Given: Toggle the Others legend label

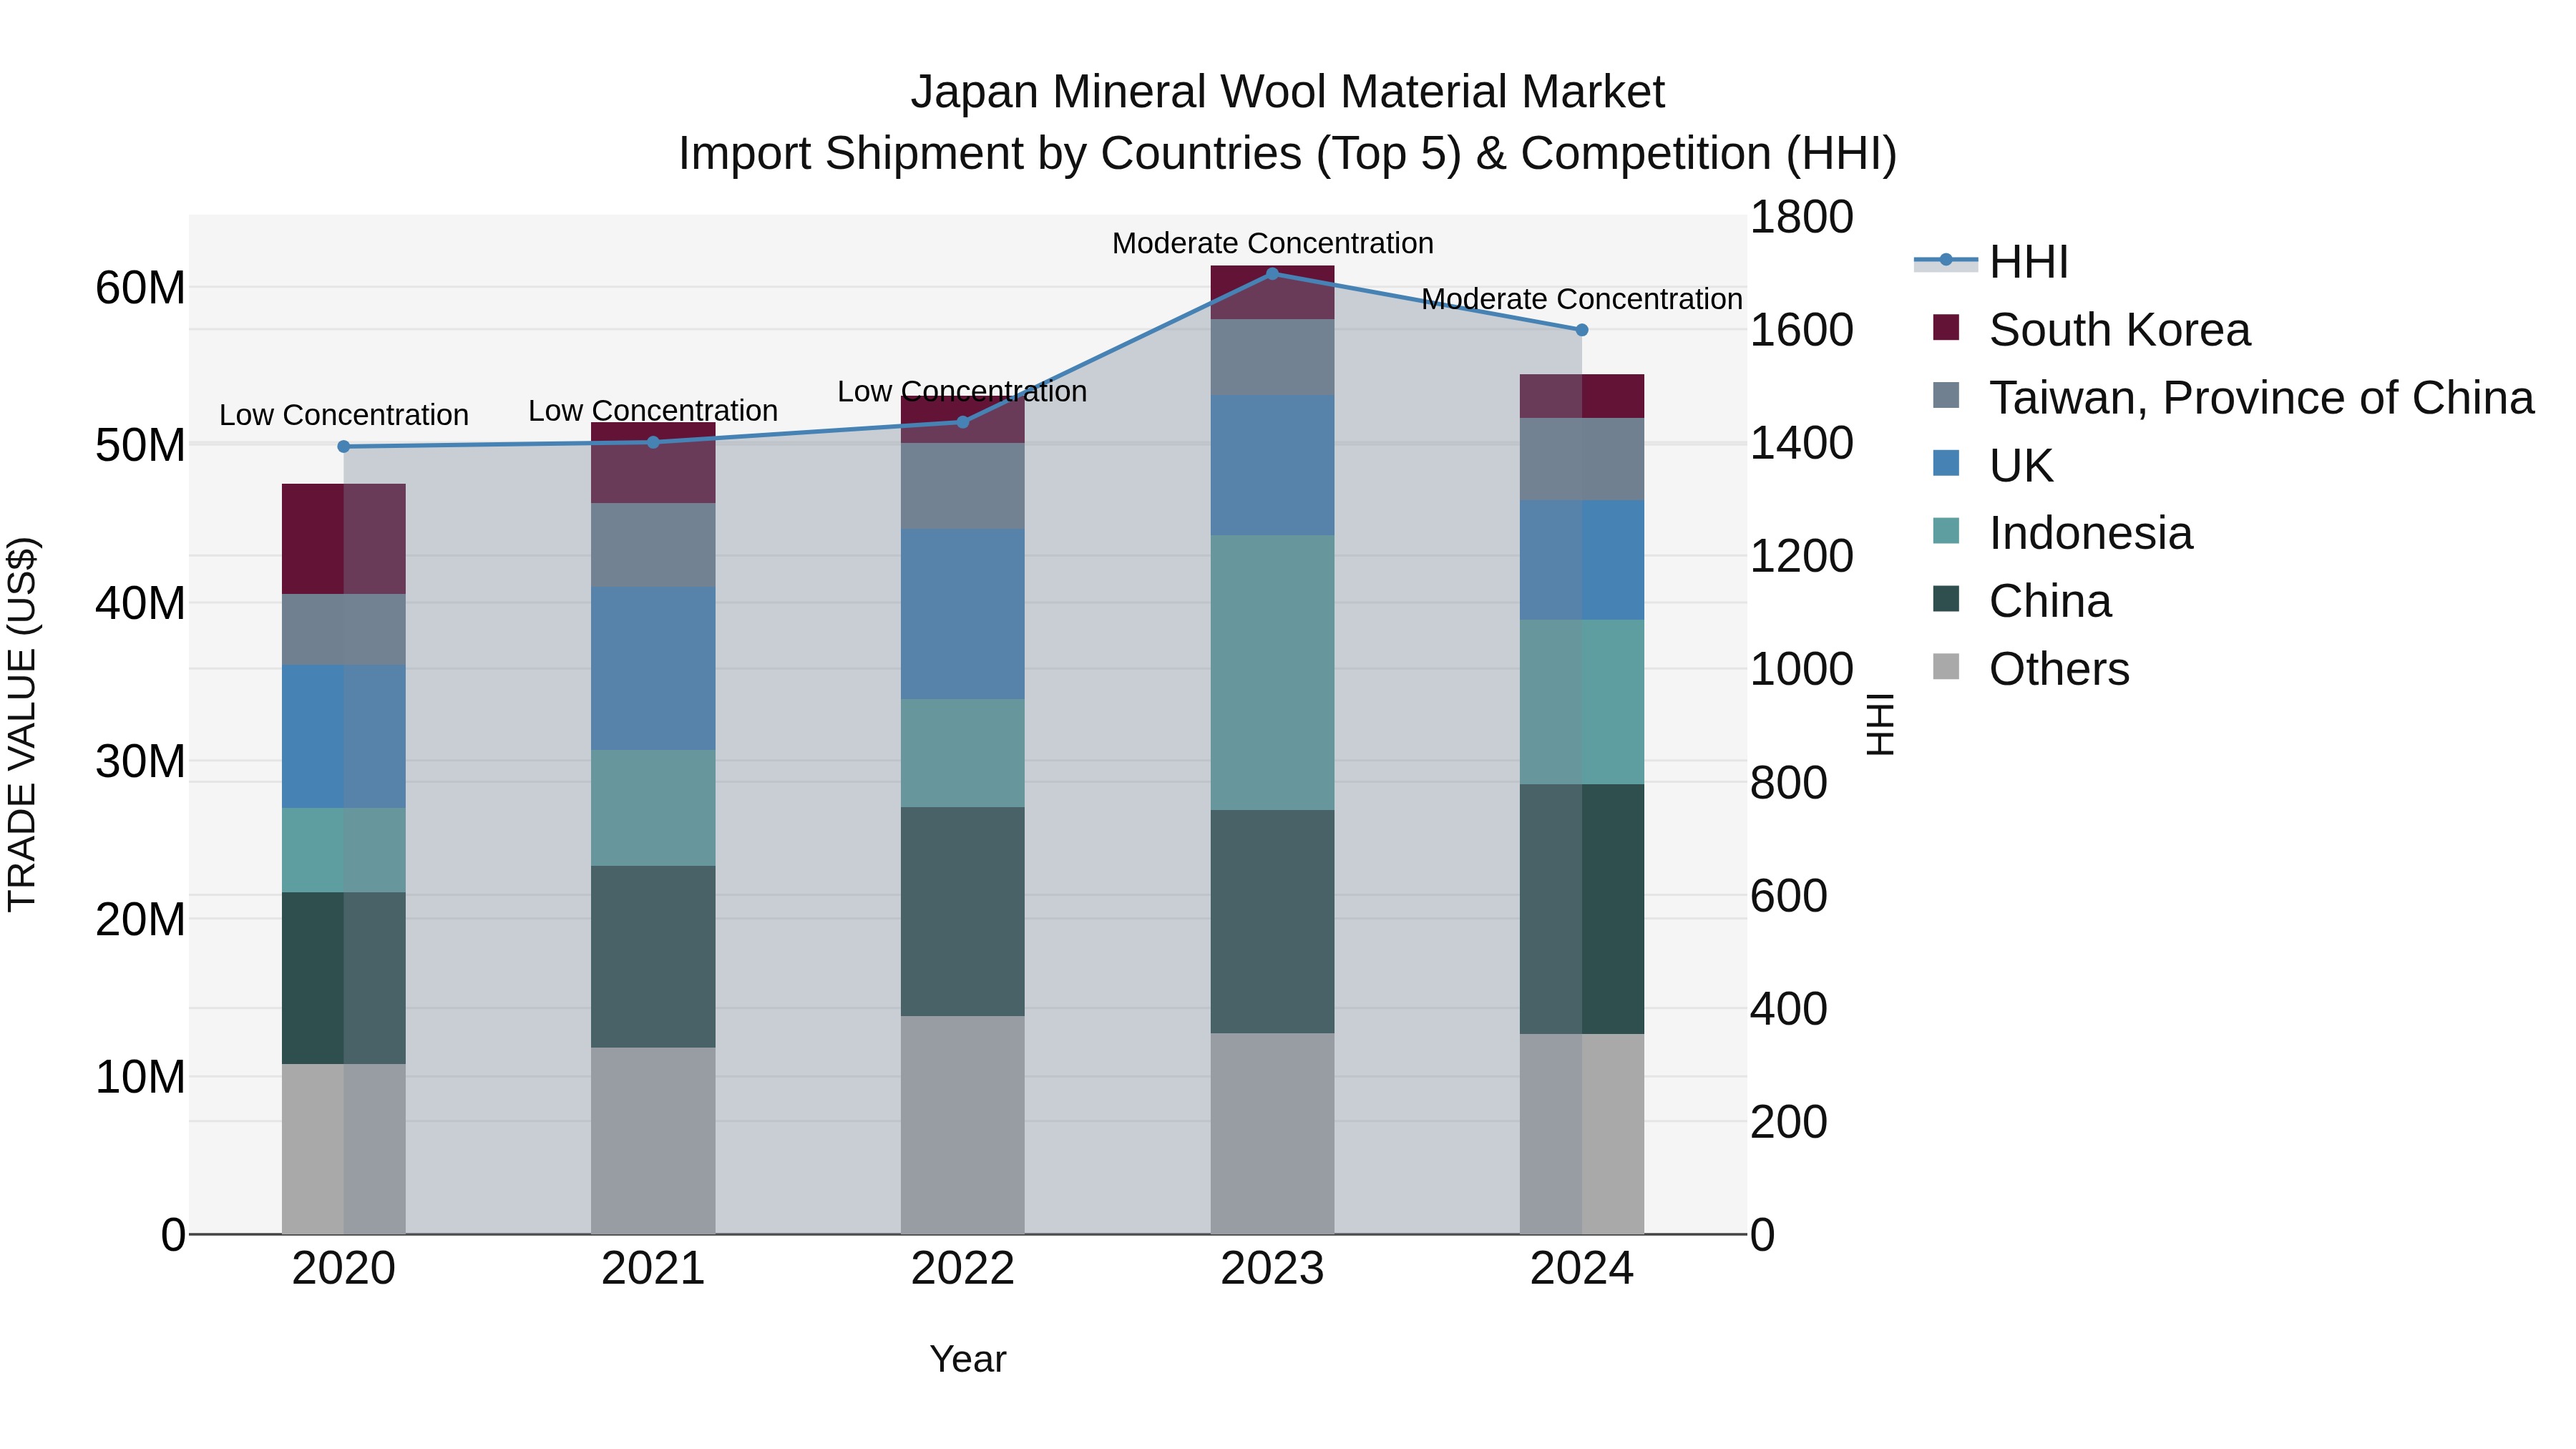Looking at the screenshot, I should pos(2059,669).
